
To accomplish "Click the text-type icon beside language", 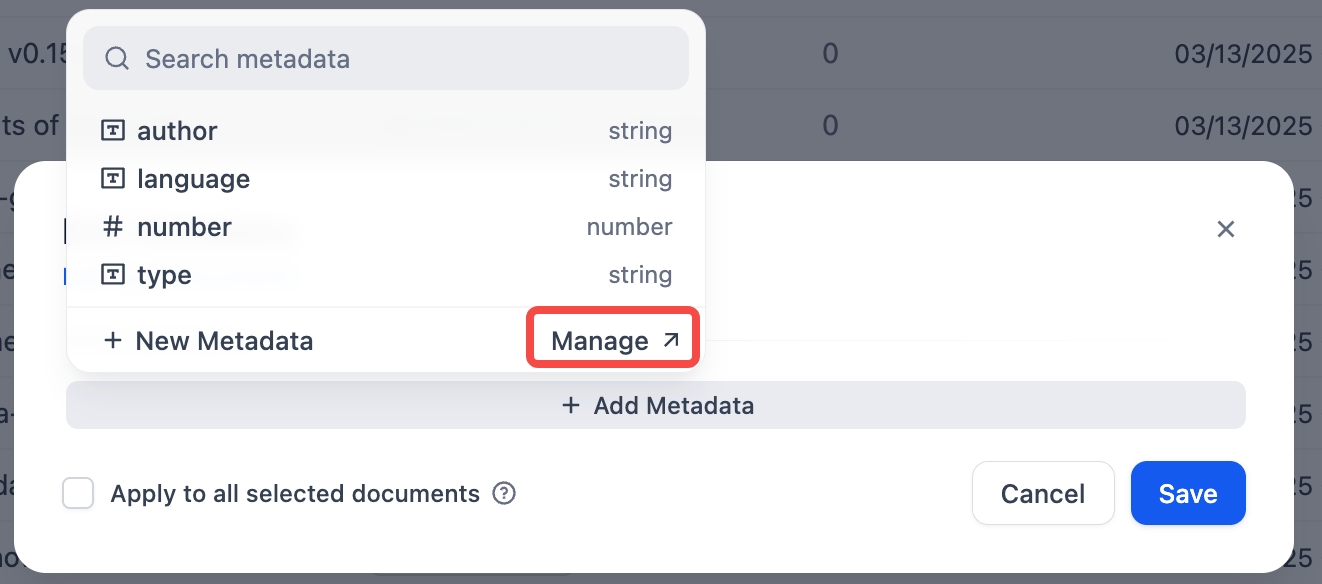I will (114, 178).
